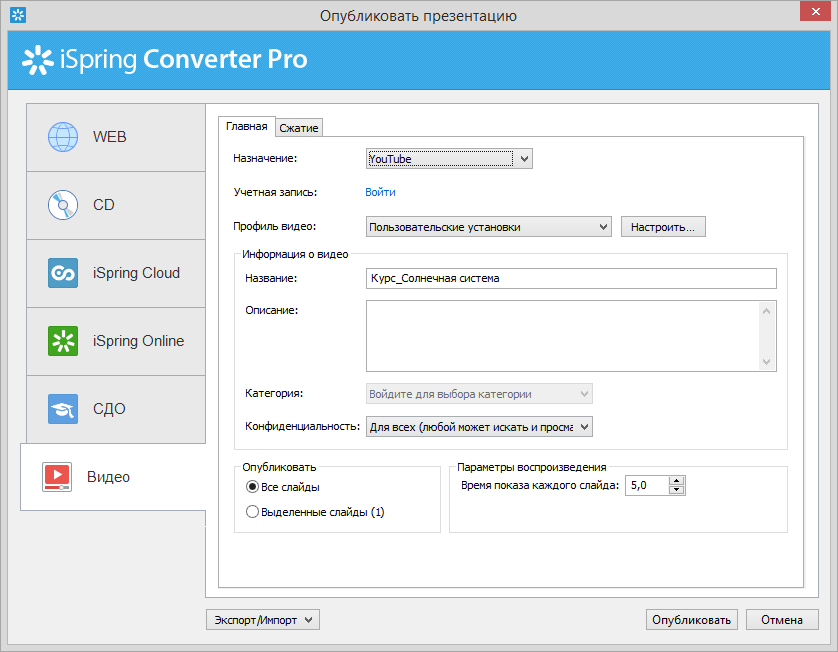Select the WEB publishing option
838x652 pixels.
pos(116,137)
